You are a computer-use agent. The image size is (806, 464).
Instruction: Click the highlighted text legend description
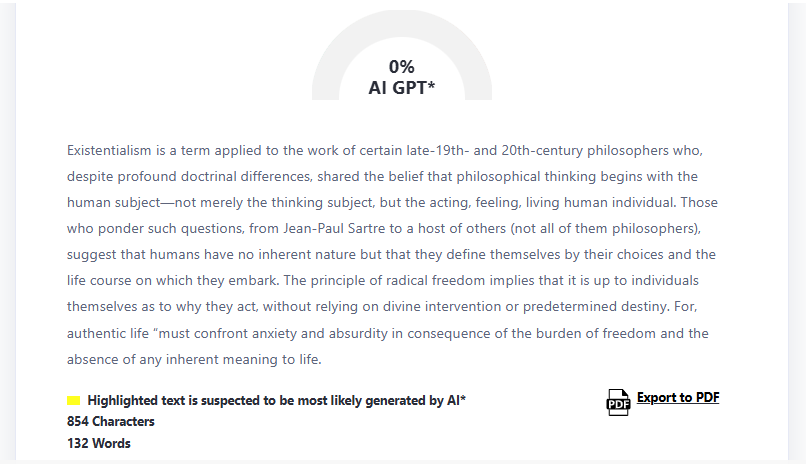(x=277, y=401)
